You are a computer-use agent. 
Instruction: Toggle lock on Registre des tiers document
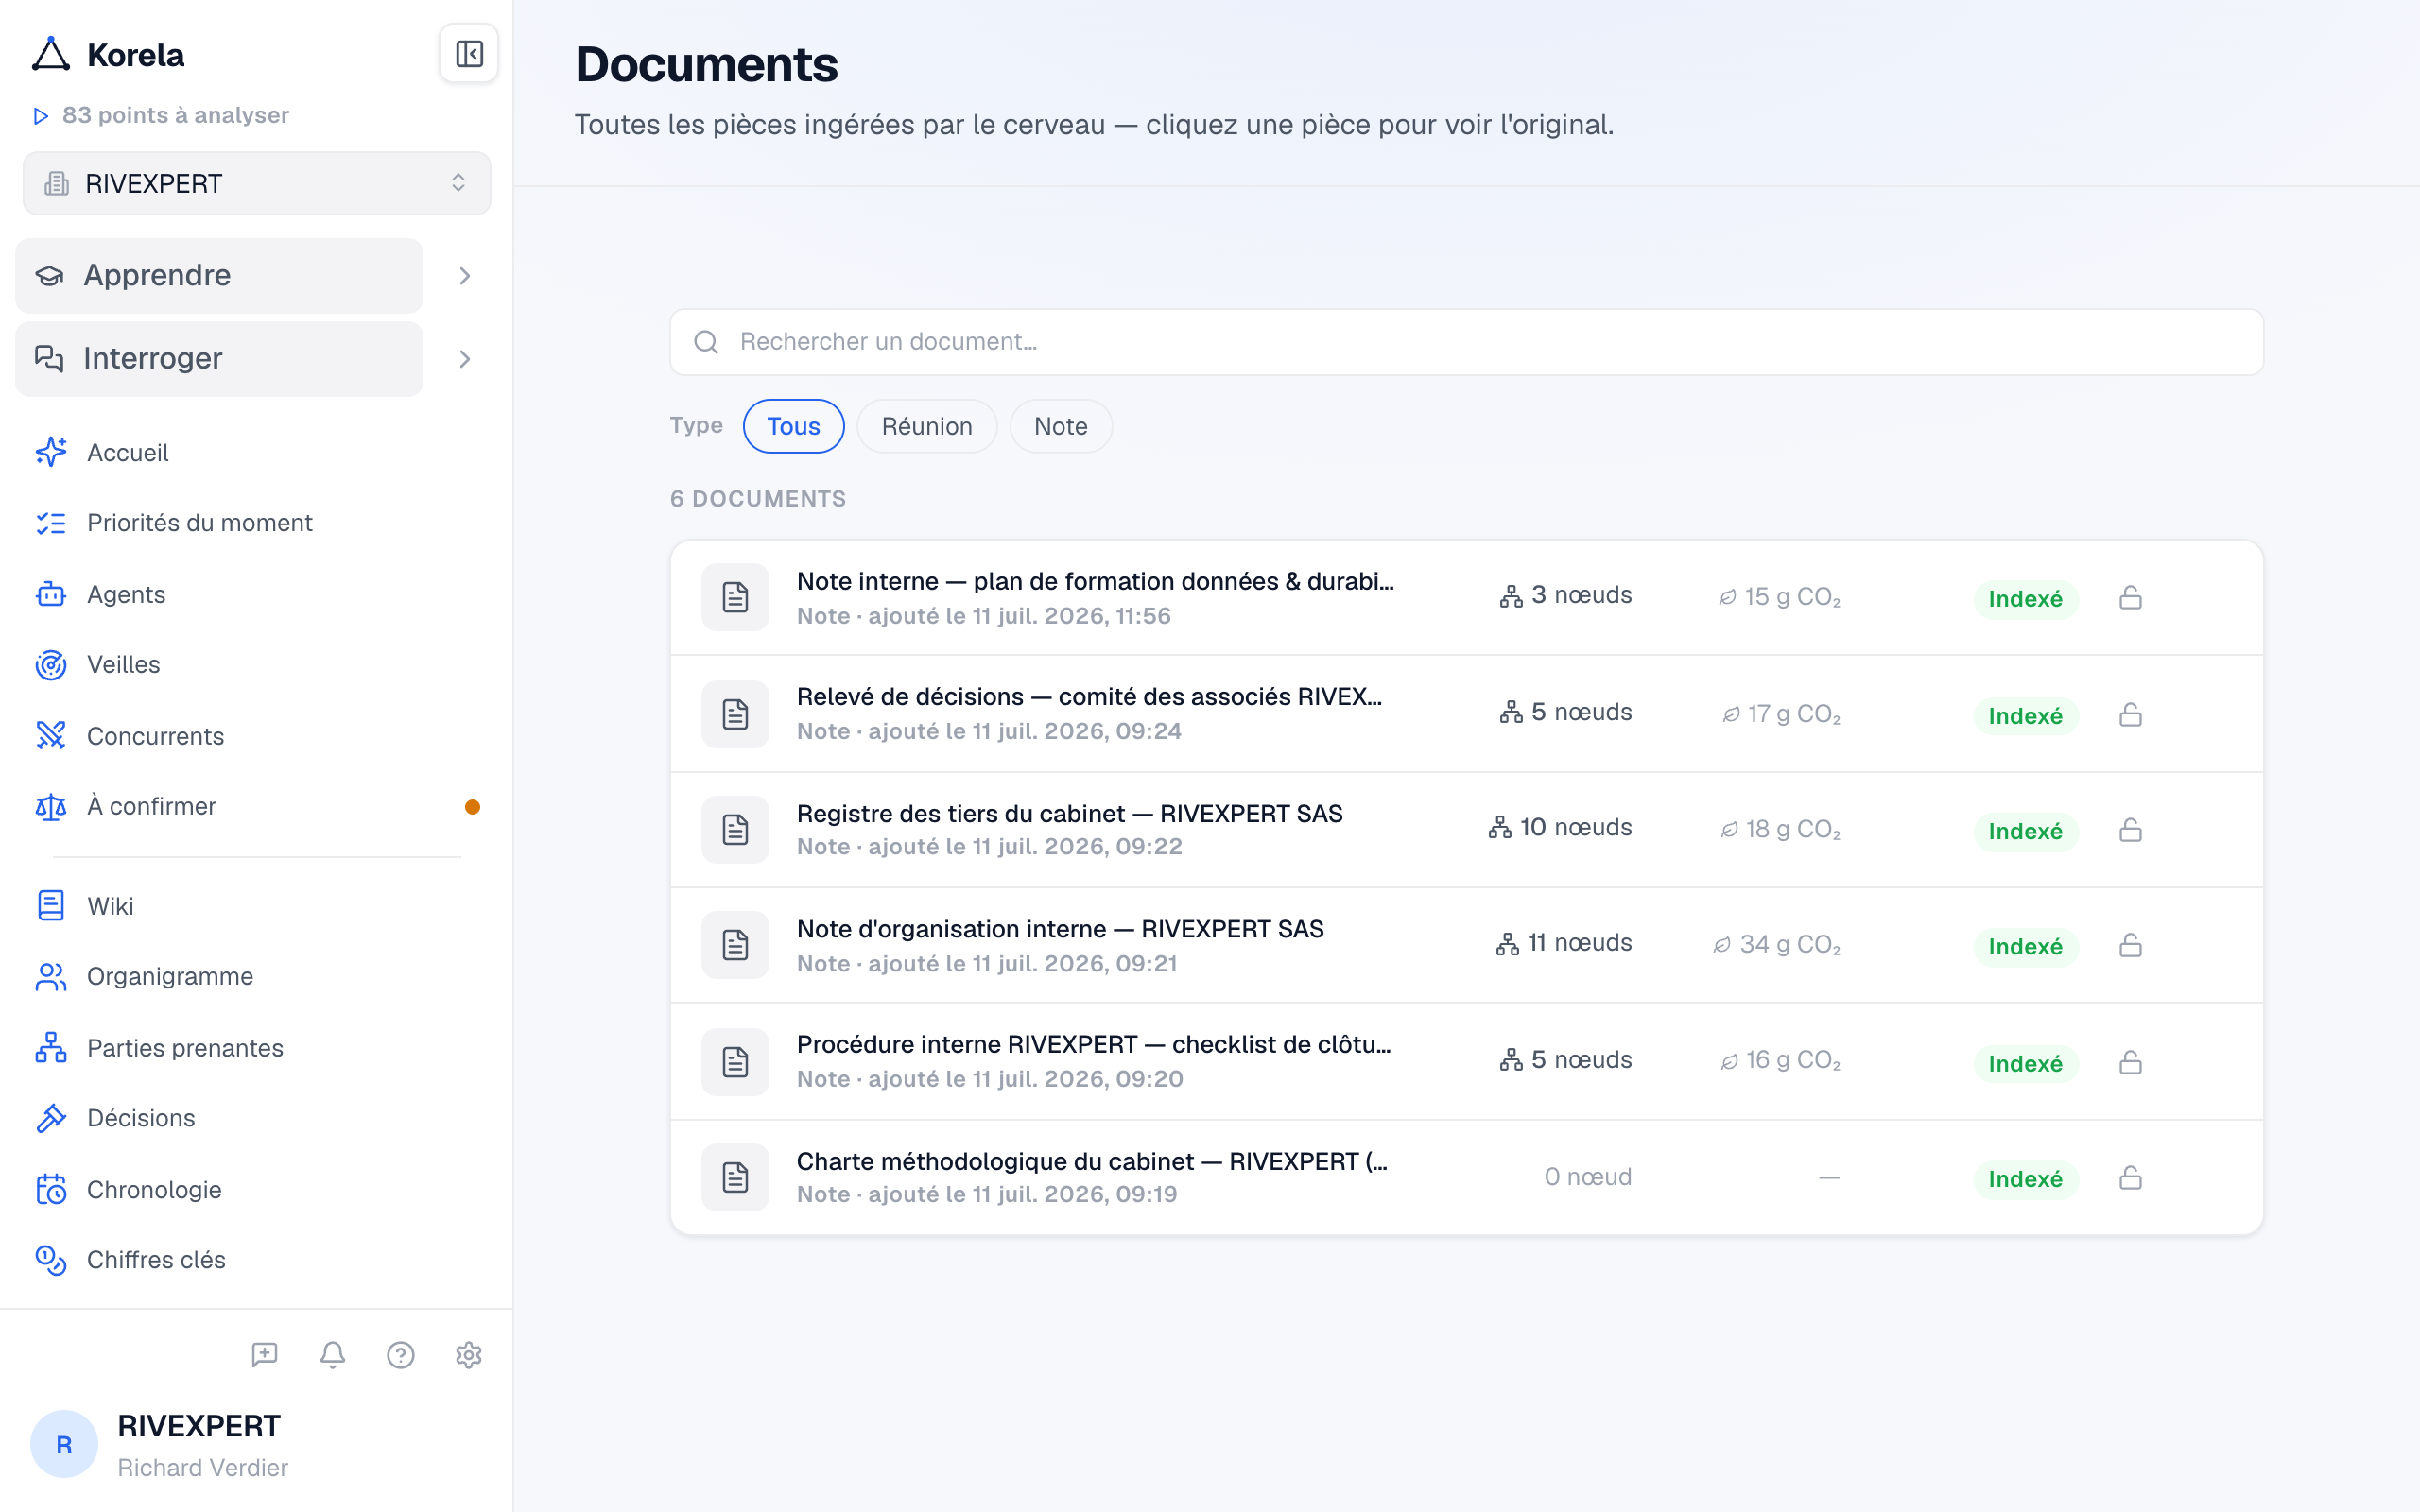(2130, 830)
